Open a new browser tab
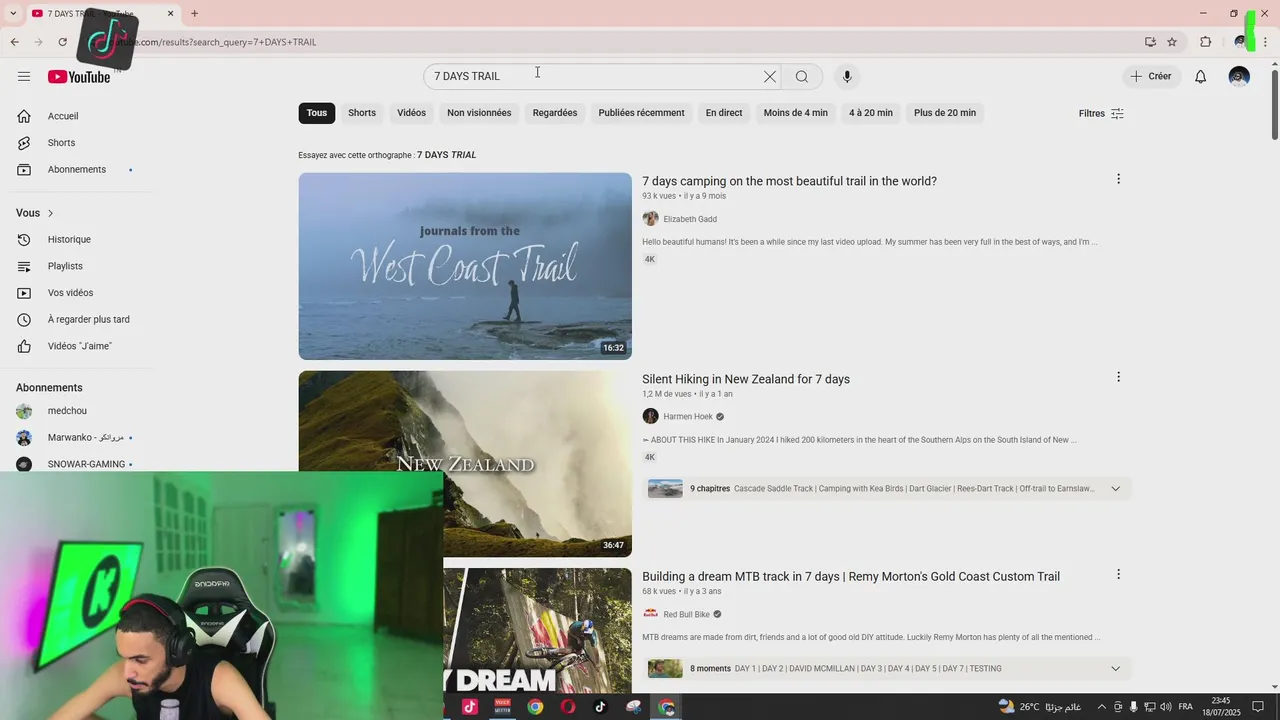 coord(194,13)
